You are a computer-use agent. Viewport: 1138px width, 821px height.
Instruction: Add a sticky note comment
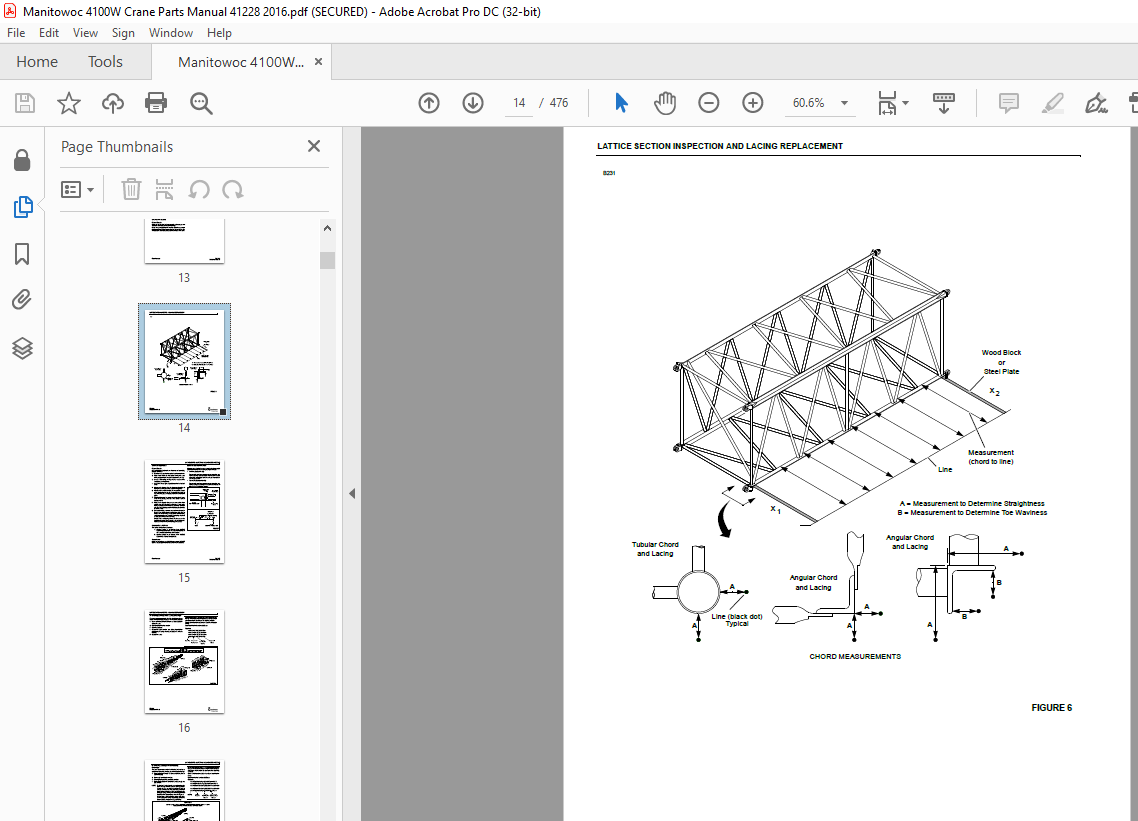tap(1009, 103)
